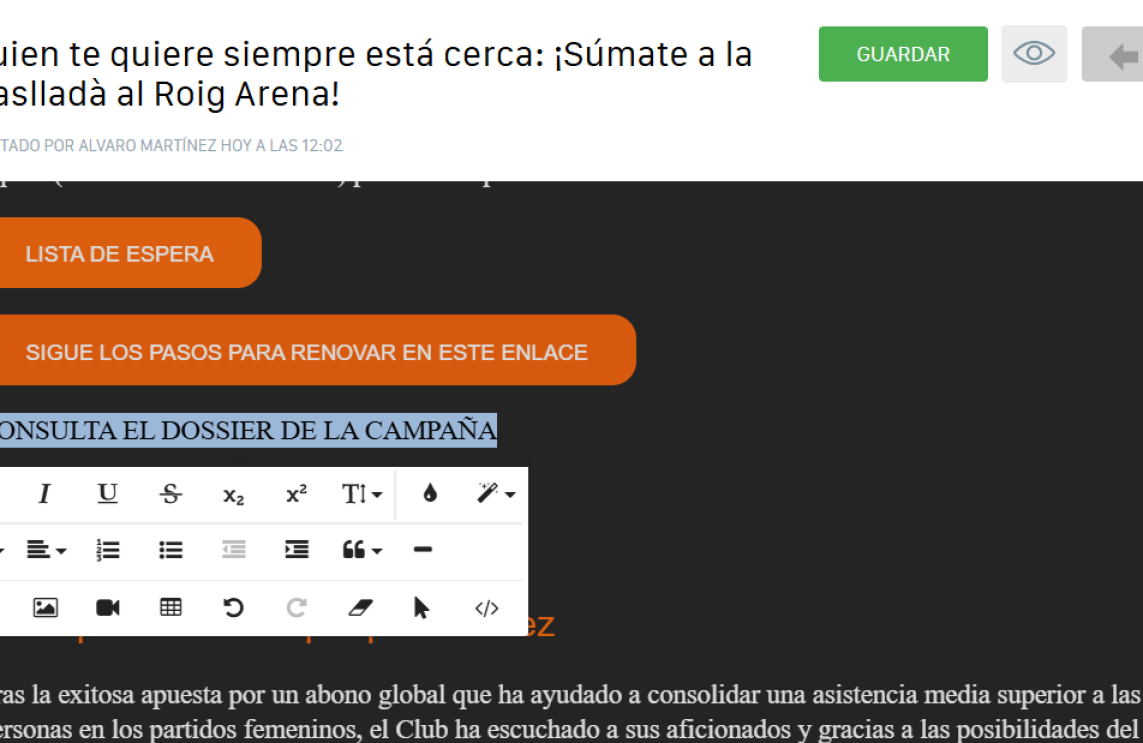Insert a video with camera icon
1143x743 pixels.
pos(108,608)
